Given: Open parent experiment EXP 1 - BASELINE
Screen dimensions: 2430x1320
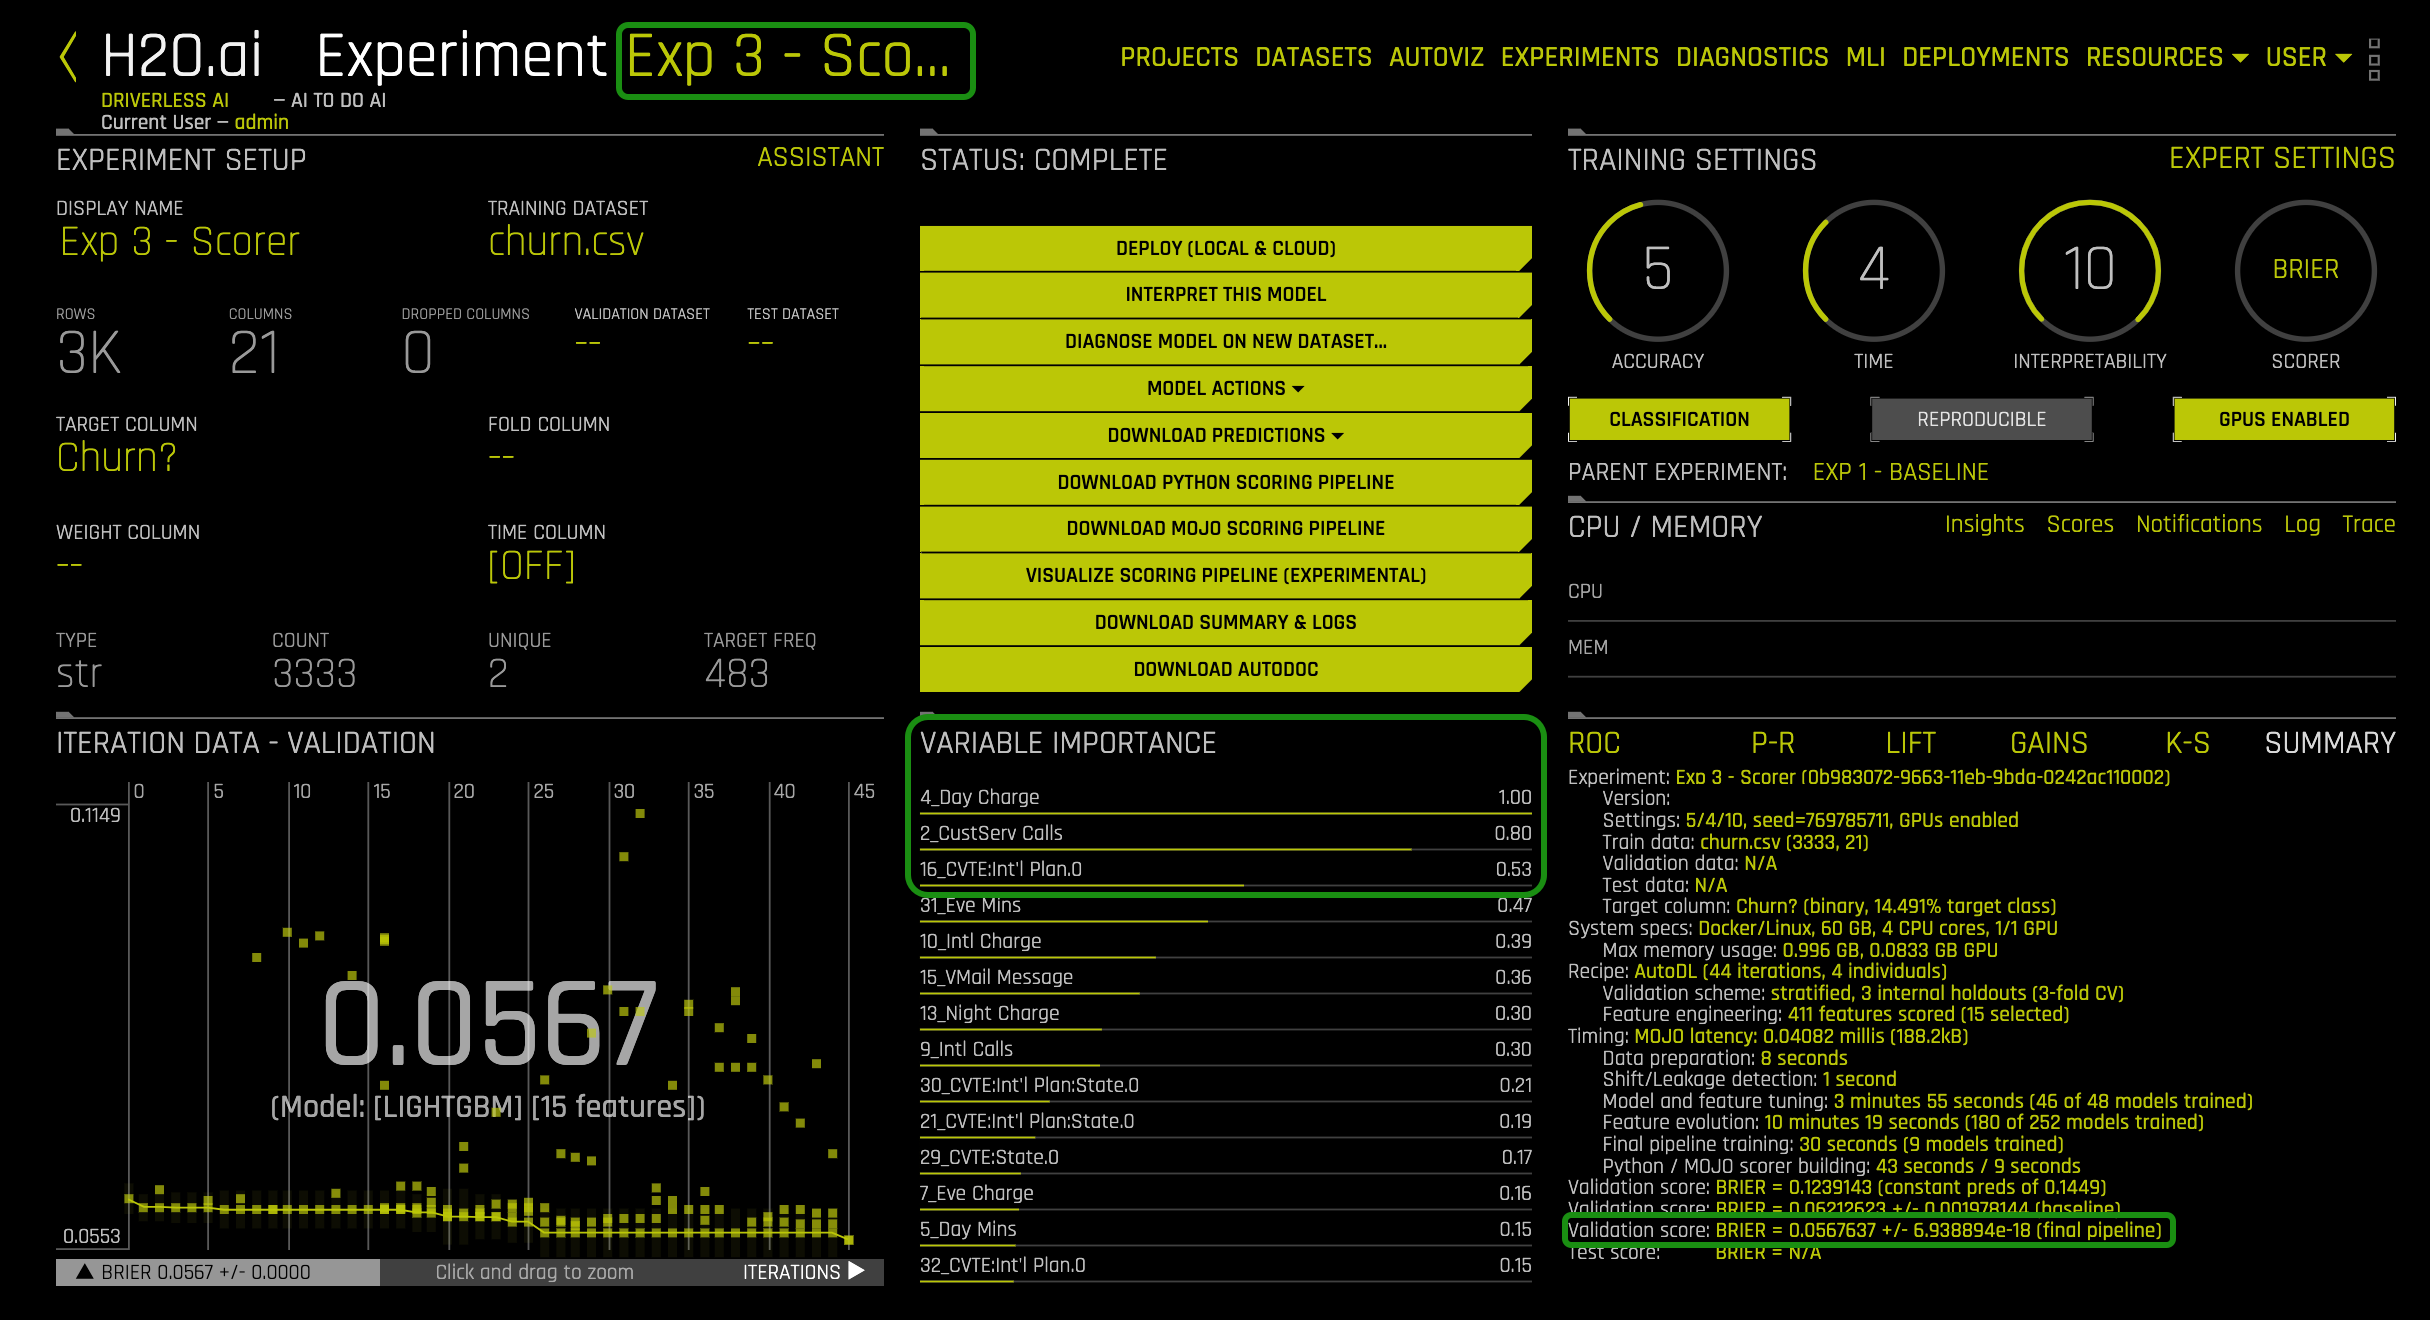Looking at the screenshot, I should 1900,472.
